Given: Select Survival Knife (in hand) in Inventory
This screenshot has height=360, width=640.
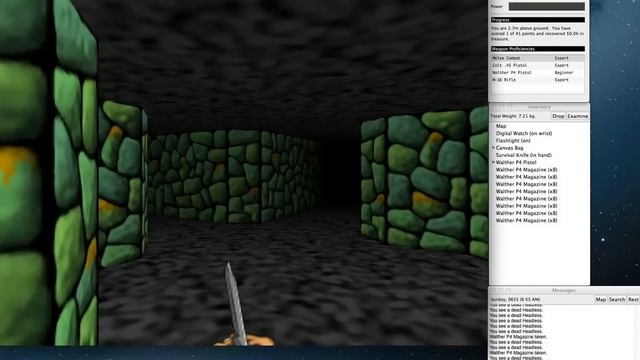Looking at the screenshot, I should 539,155.
